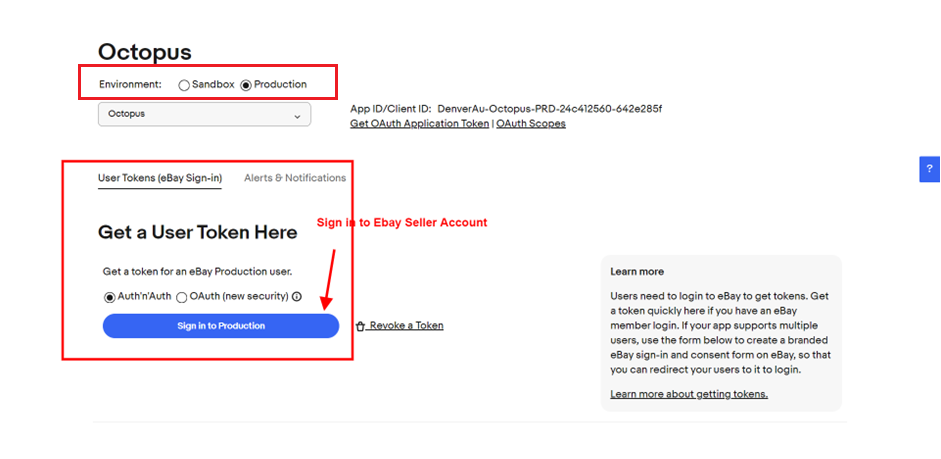Select the Production environment radio button
941x459 pixels.
[x=246, y=85]
